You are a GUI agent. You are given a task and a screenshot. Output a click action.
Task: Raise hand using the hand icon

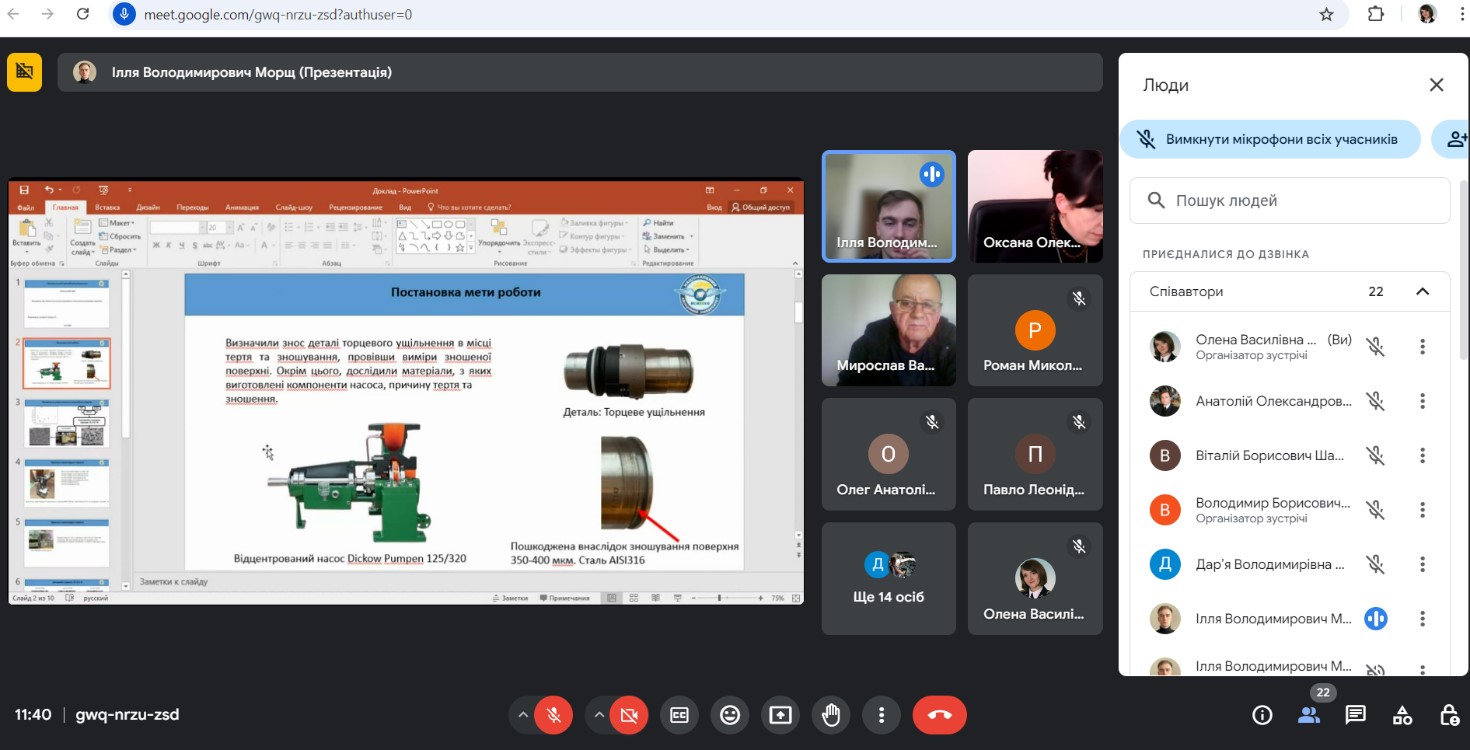831,715
